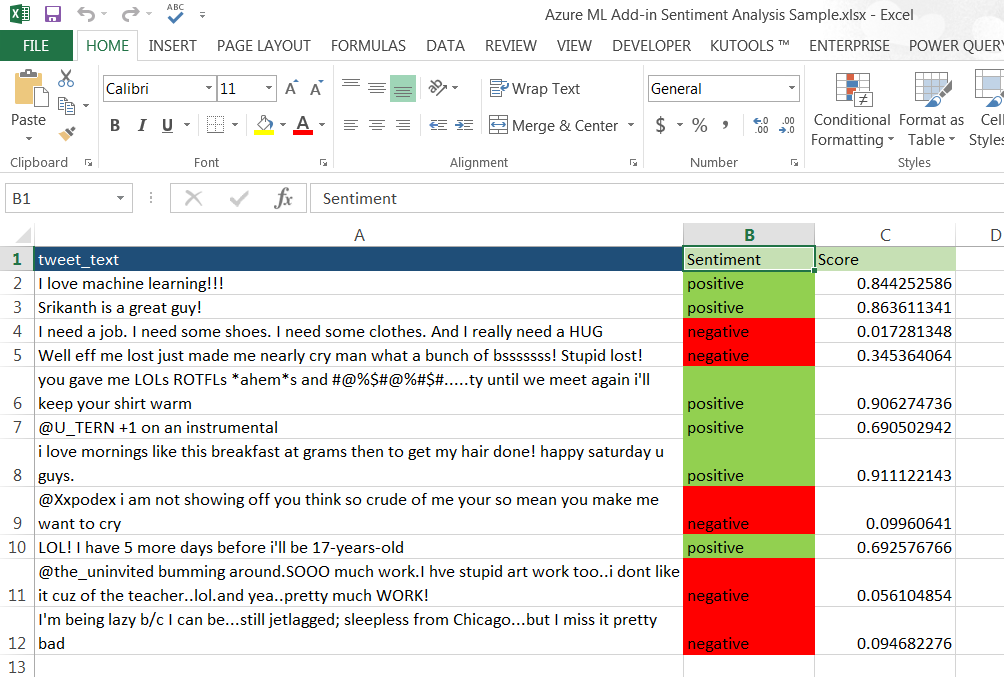Open the Conditional Formatting menu
The width and height of the screenshot is (1004, 677).
[852, 110]
